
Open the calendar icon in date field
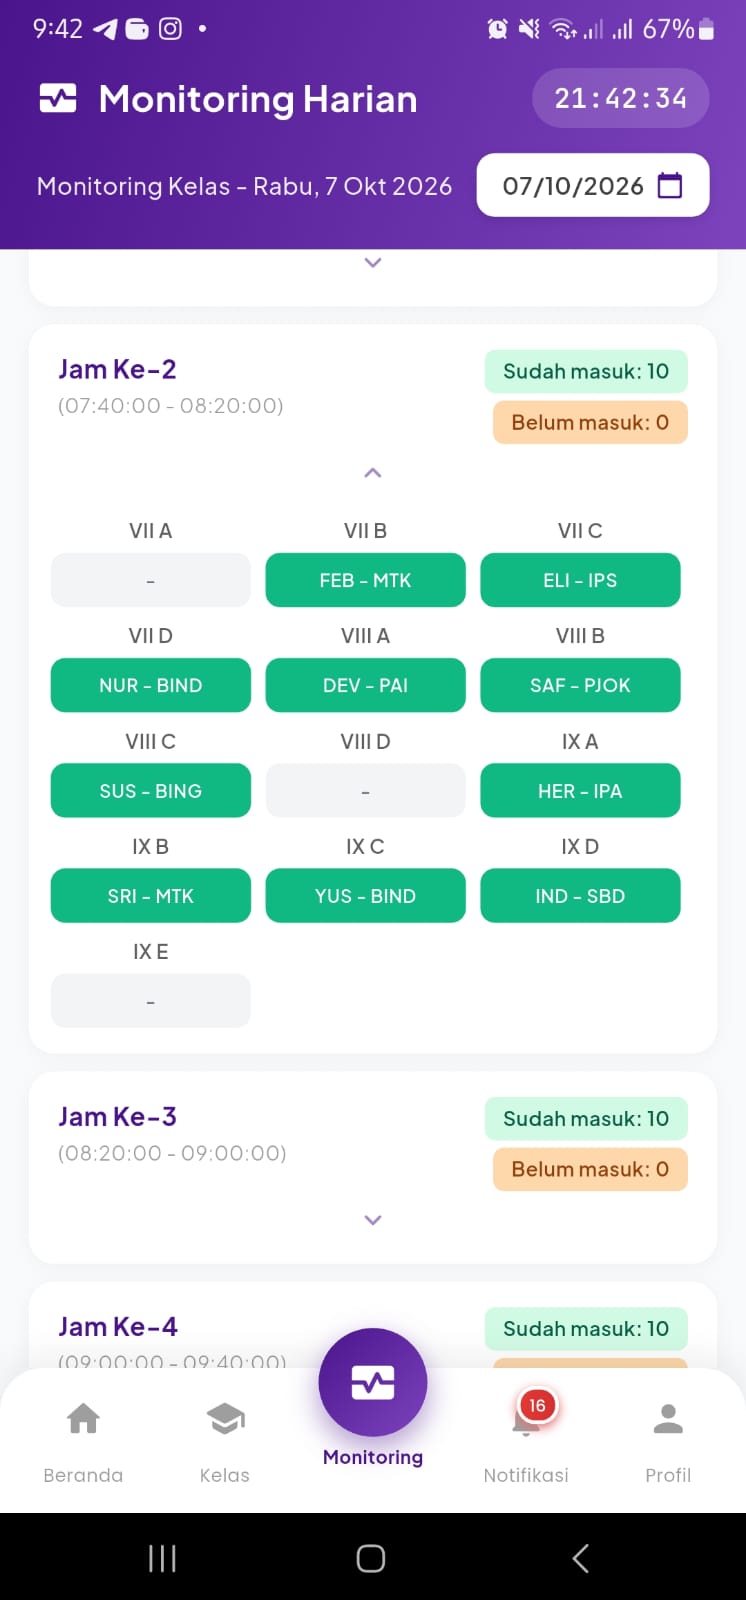670,186
